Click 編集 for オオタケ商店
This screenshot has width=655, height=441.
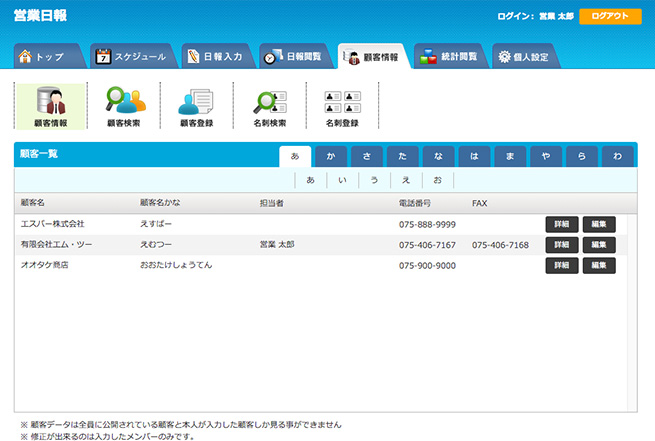click(x=599, y=265)
